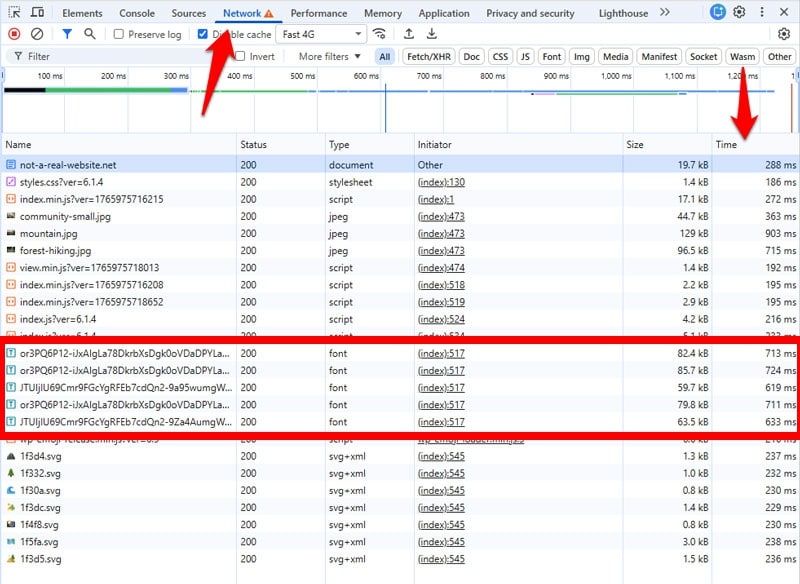Screen dimensions: 800x584
Task: Select the Font filter chip
Action: tap(551, 56)
